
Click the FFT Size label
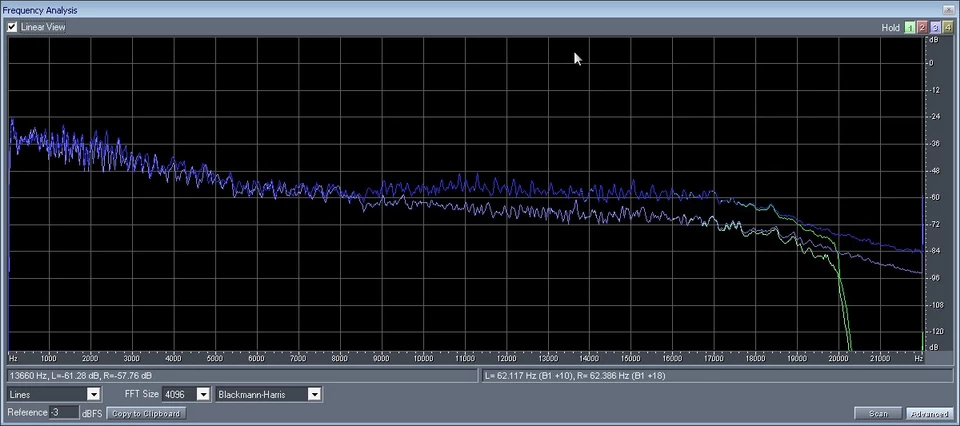click(142, 395)
